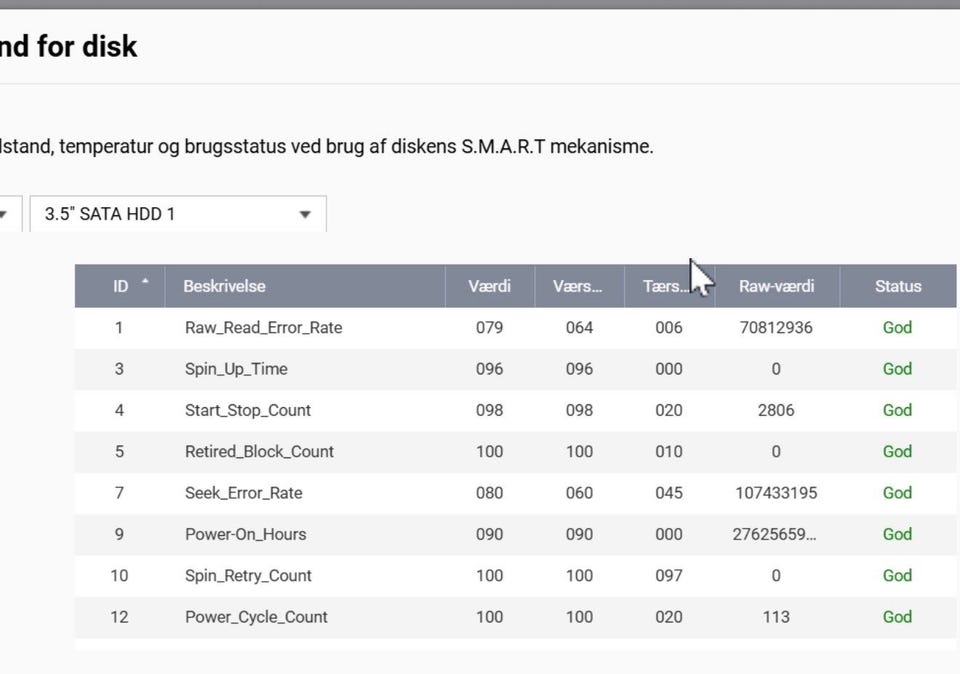The image size is (960, 674).
Task: Click ID cell 12 for Power_Cycle_Count
Action: click(x=119, y=617)
